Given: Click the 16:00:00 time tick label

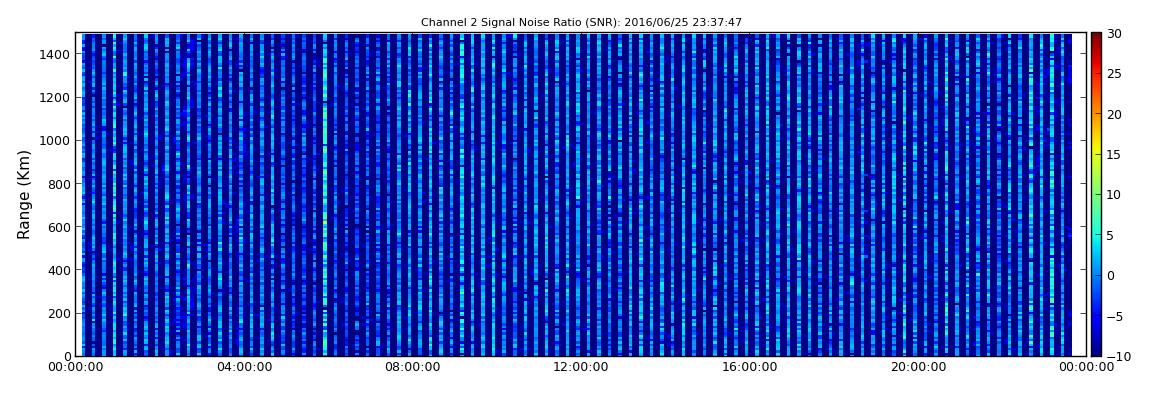Looking at the screenshot, I should click(748, 367).
